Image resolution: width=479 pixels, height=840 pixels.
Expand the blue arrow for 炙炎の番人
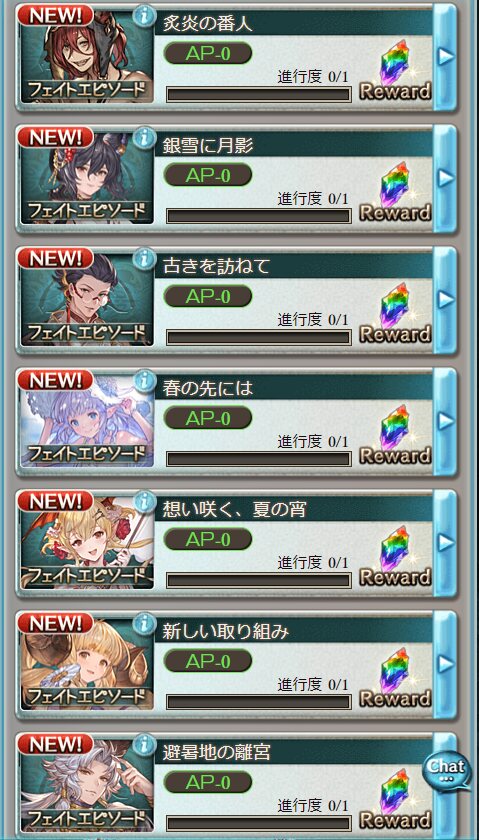coord(445,56)
